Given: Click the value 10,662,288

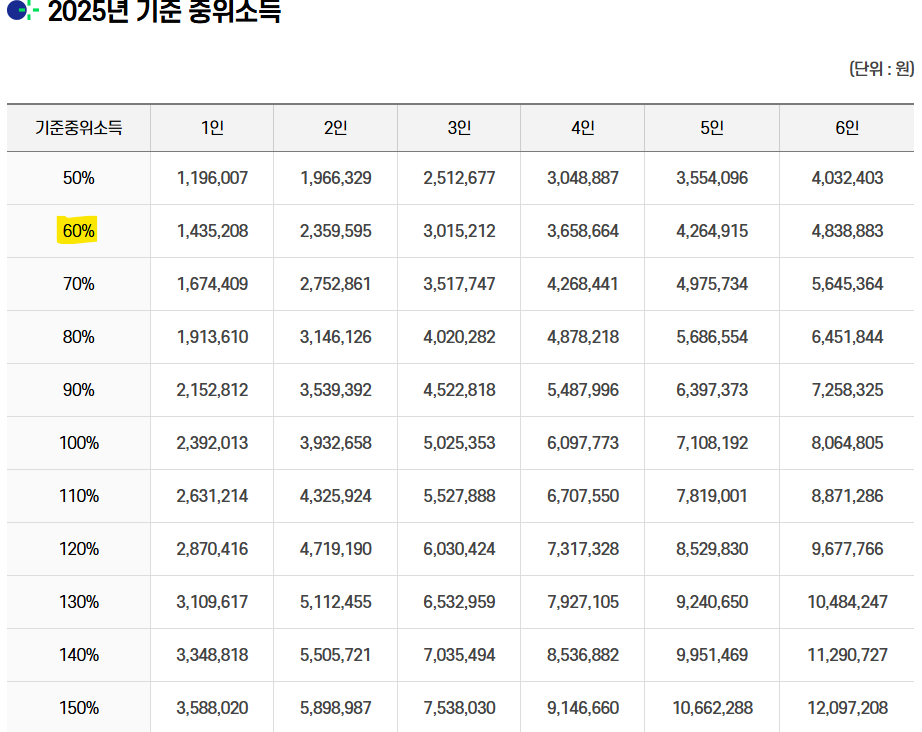Looking at the screenshot, I should point(712,707).
